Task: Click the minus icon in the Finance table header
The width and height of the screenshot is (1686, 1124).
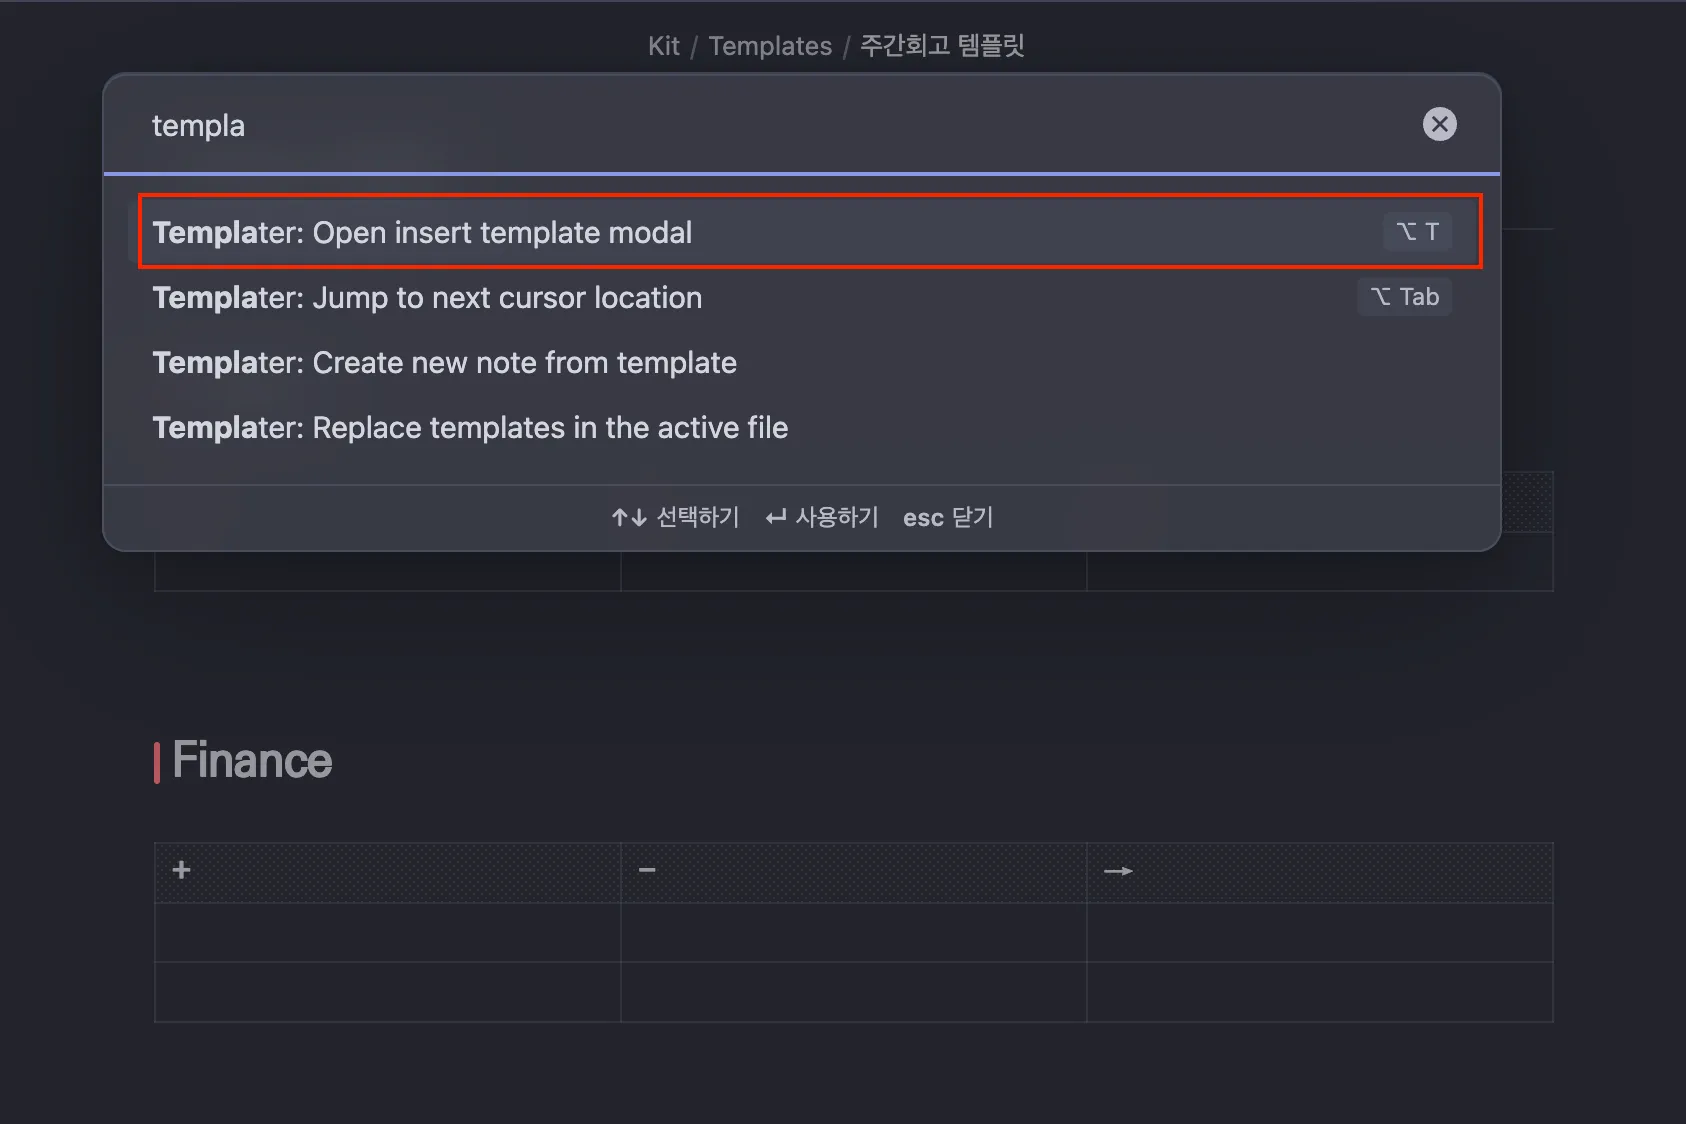Action: 647,870
